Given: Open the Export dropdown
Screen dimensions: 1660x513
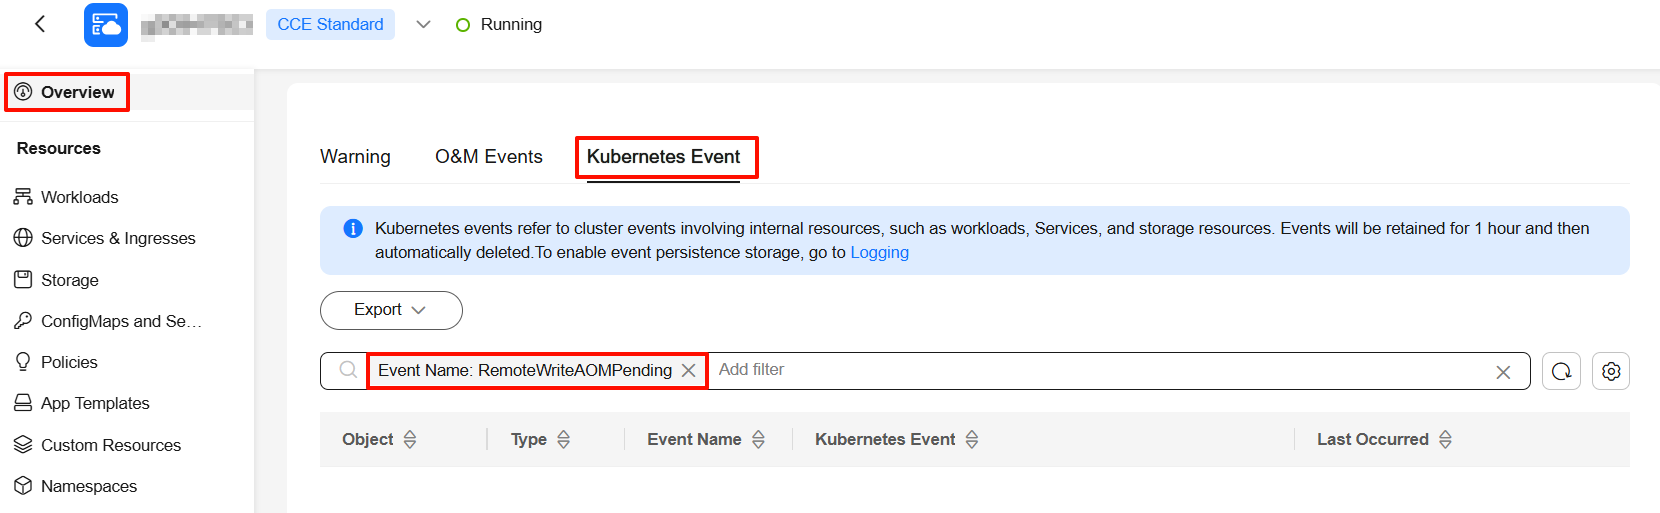Looking at the screenshot, I should tap(391, 310).
